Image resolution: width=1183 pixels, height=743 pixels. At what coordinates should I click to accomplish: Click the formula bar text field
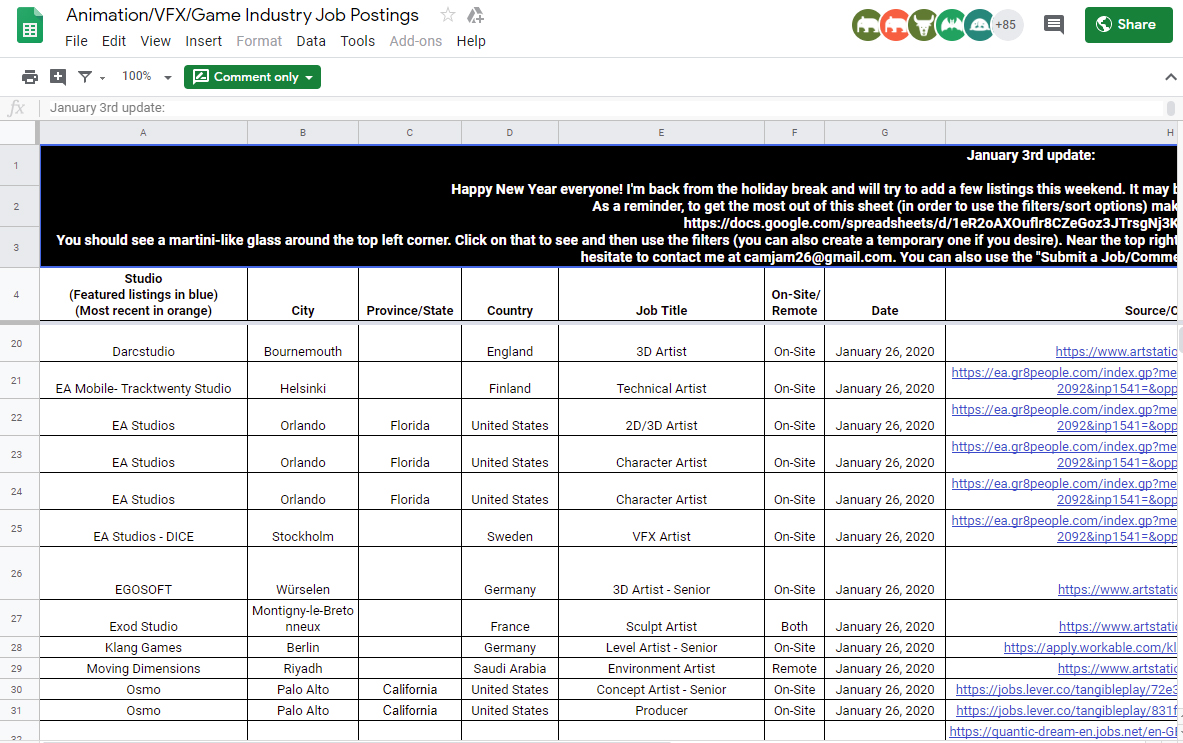pos(604,108)
